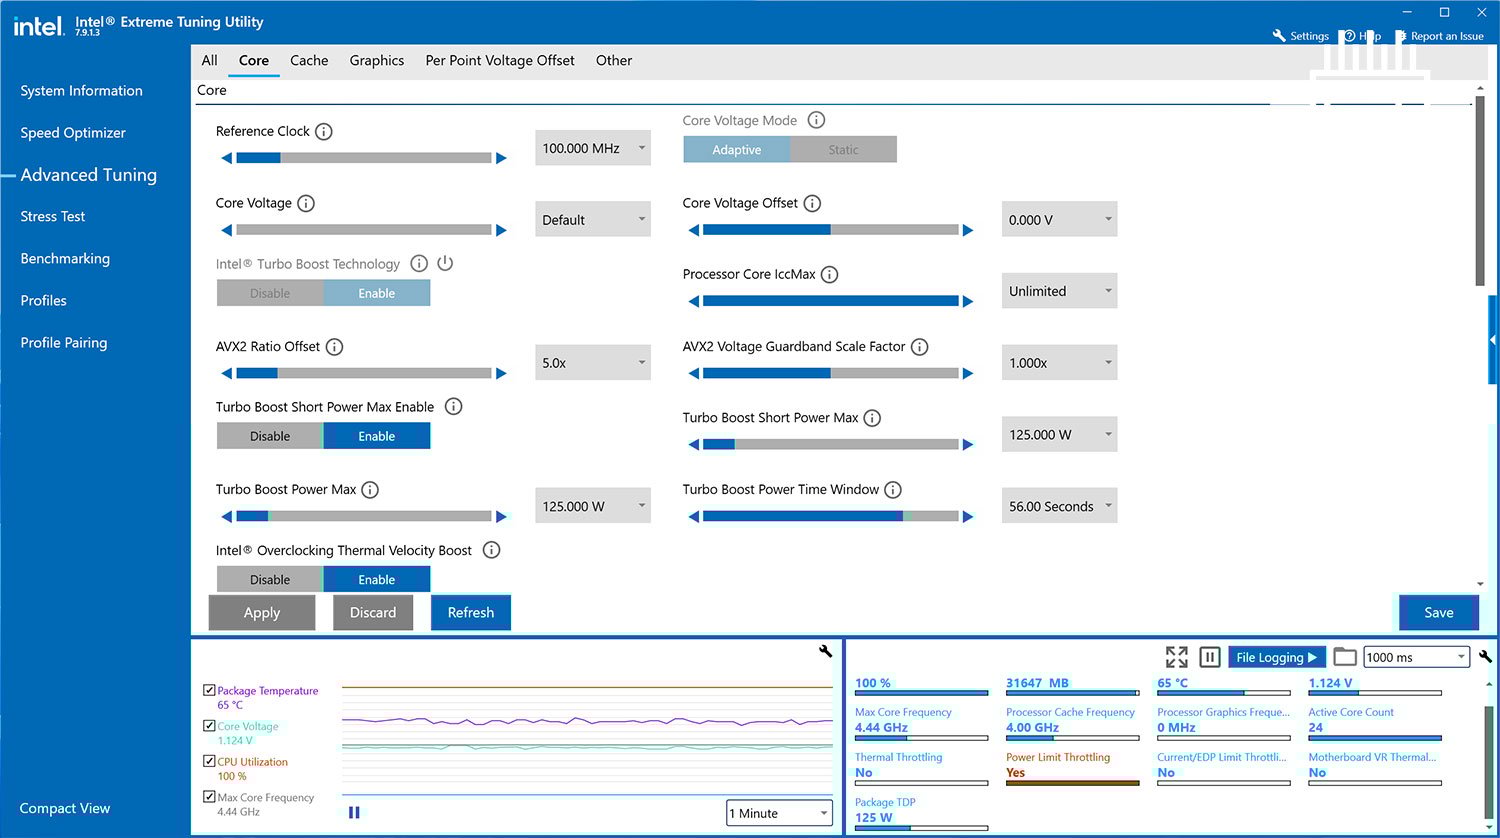
Task: Adjust the AVX2 Ratio Offset slider
Action: click(364, 373)
